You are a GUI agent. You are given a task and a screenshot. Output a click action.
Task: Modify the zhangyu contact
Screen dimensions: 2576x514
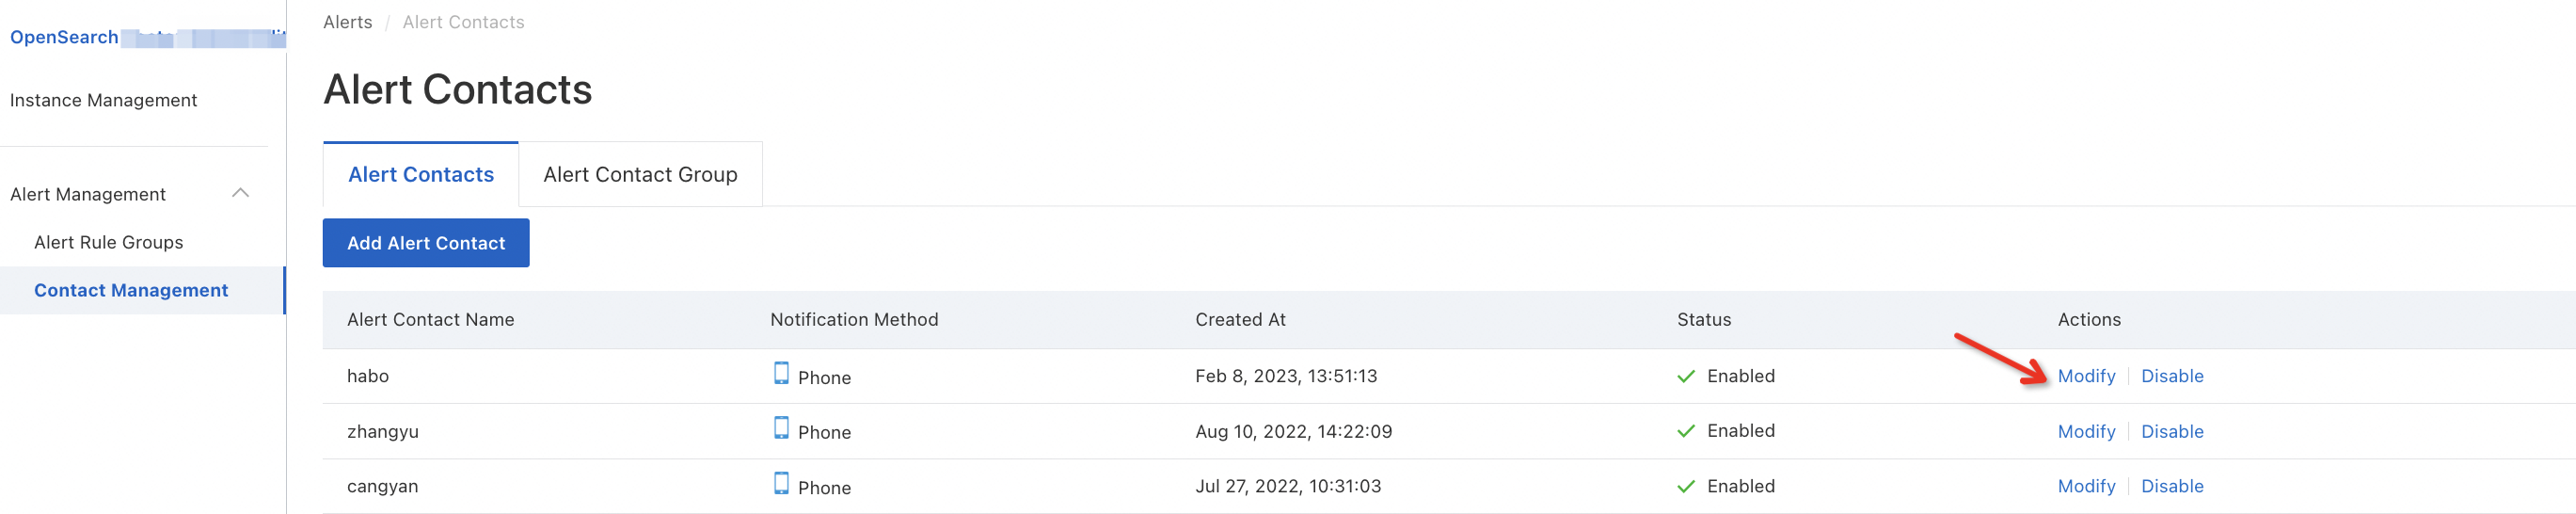point(2086,431)
